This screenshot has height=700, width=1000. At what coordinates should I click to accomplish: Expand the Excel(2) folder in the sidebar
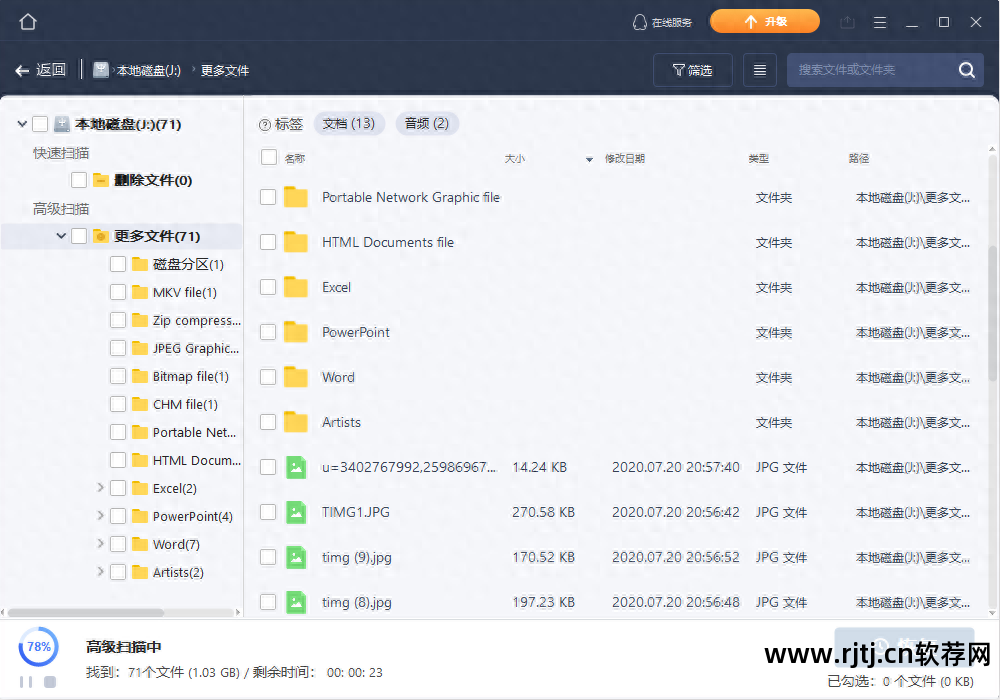99,488
